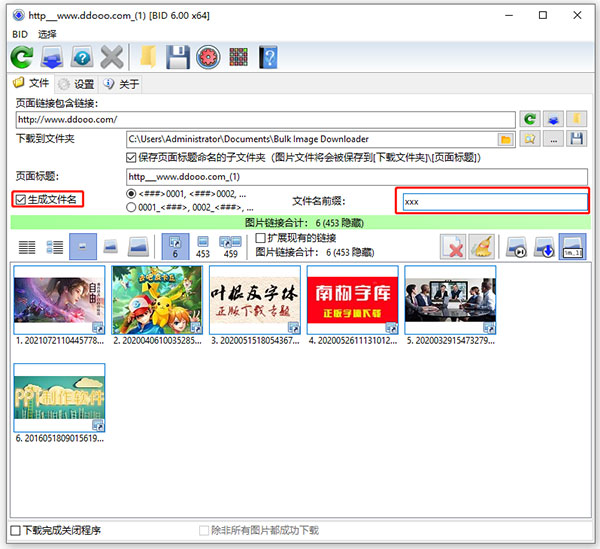
Task: Click small download icon beside URL field
Action: tap(553, 119)
